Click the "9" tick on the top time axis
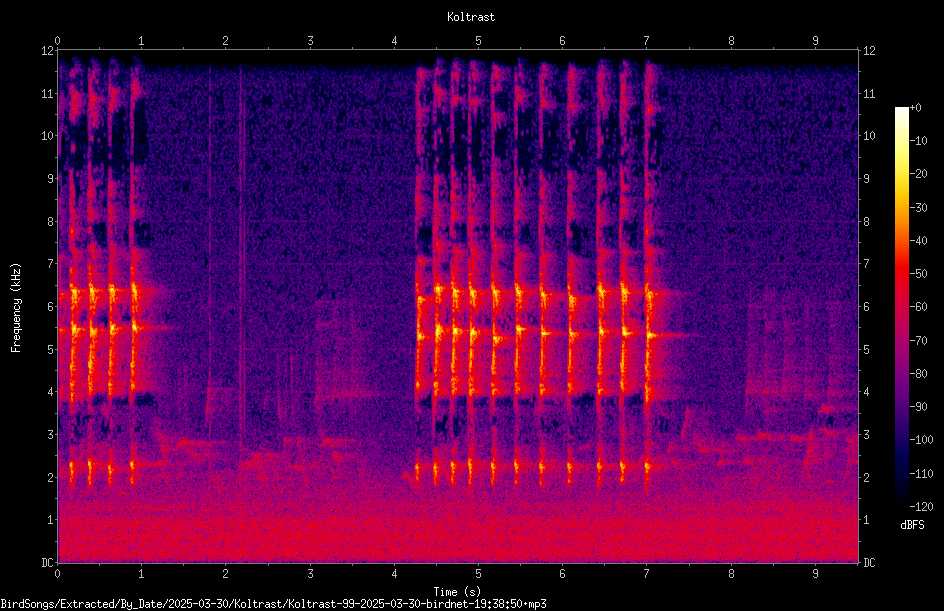Image resolution: width=944 pixels, height=611 pixels. click(815, 41)
